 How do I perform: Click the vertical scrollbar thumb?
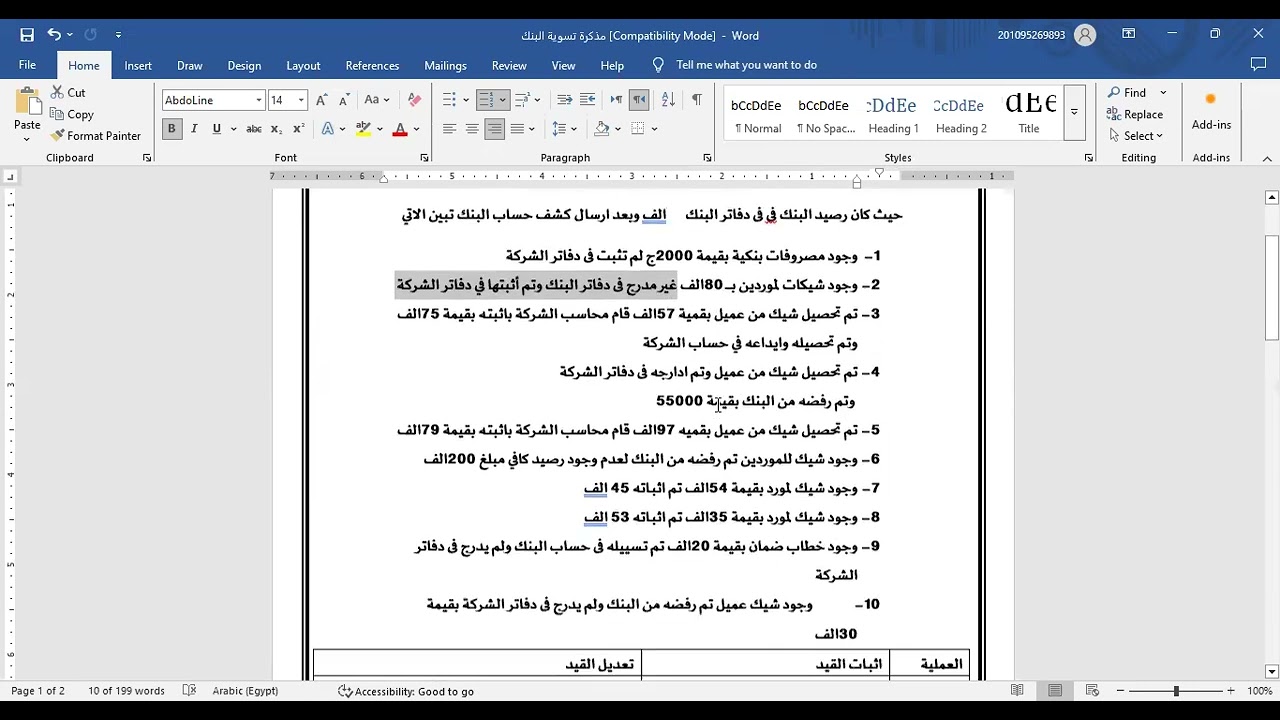[1272, 287]
